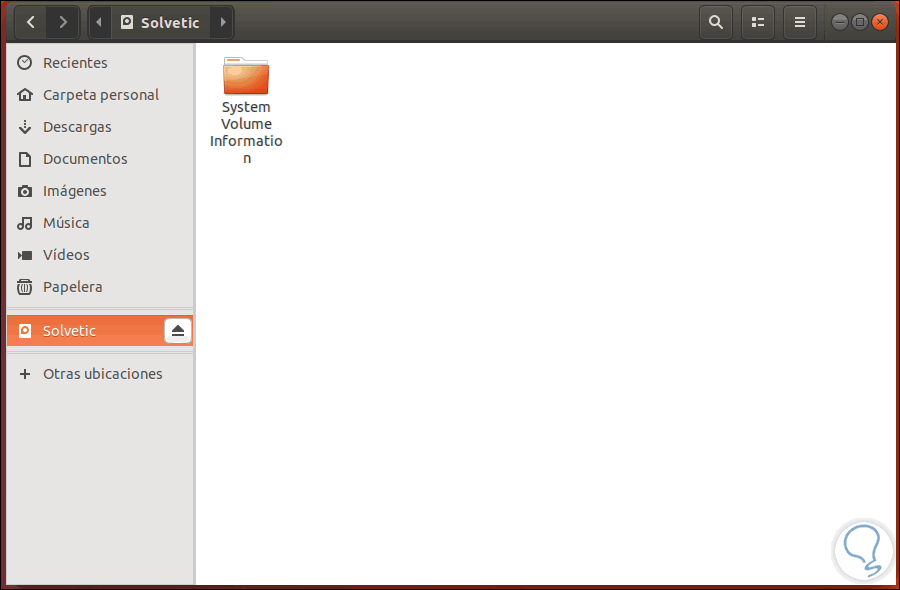The width and height of the screenshot is (900, 590).
Task: Open the hamburger menu
Action: [800, 21]
